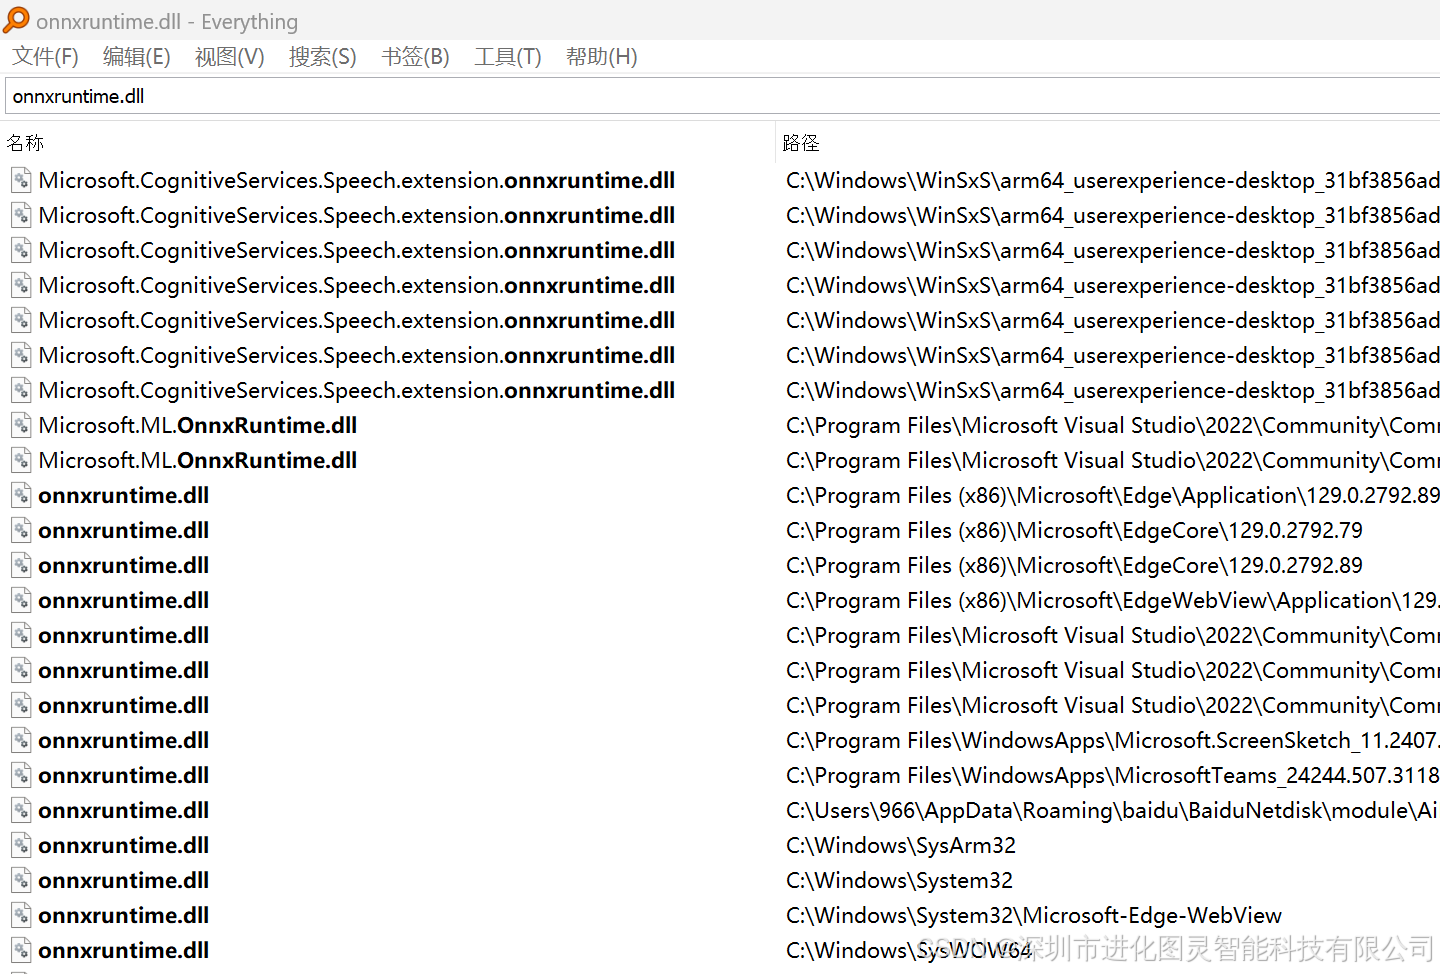Open the 文件(F) menu

click(x=45, y=57)
